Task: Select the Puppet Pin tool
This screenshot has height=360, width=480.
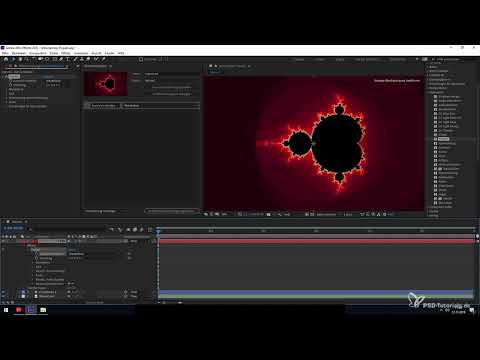Action: pos(104,59)
